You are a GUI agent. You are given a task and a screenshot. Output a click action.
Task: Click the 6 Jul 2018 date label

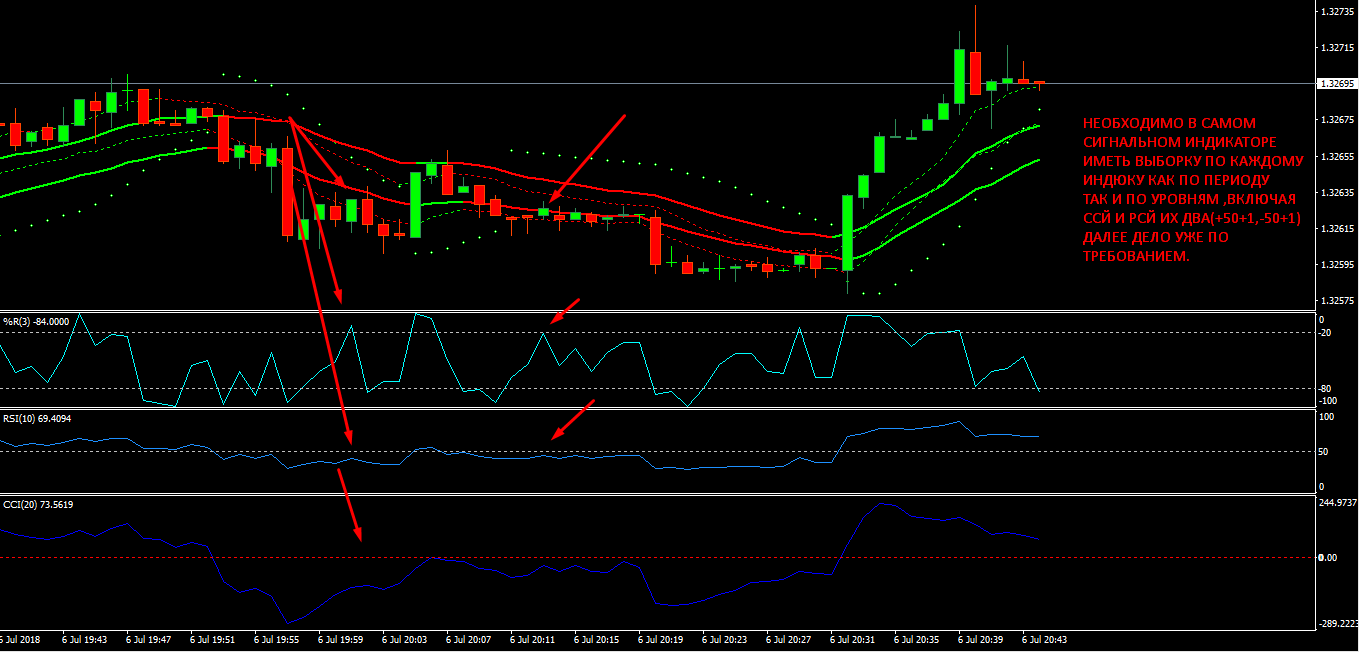click(x=21, y=639)
